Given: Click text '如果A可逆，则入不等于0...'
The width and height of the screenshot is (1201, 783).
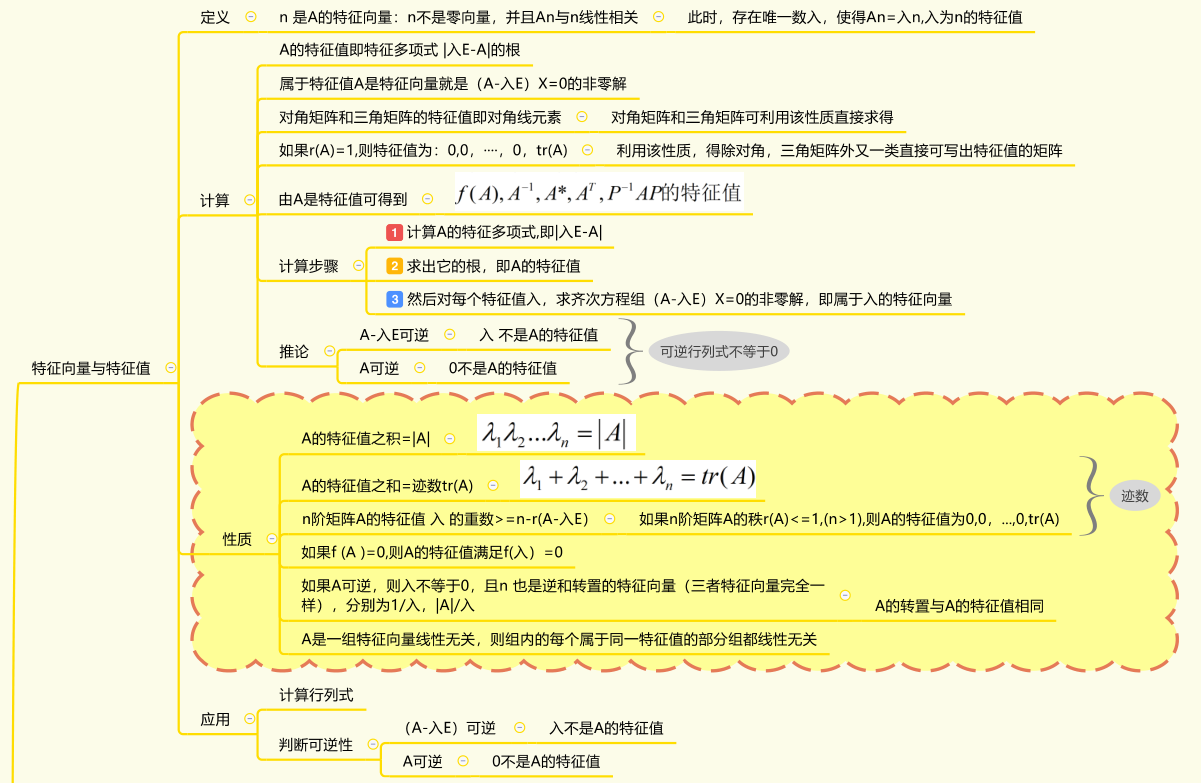Looking at the screenshot, I should 563,596.
